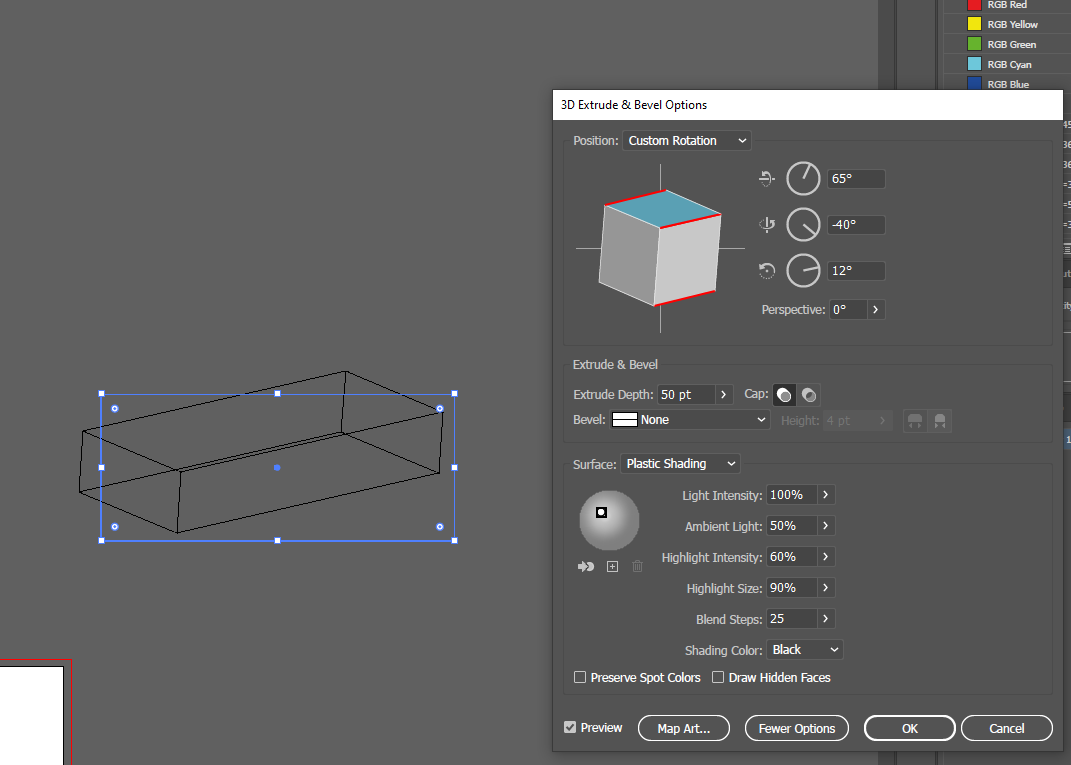The height and width of the screenshot is (765, 1071).
Task: Click the Blend Steps input field
Action: (x=790, y=619)
